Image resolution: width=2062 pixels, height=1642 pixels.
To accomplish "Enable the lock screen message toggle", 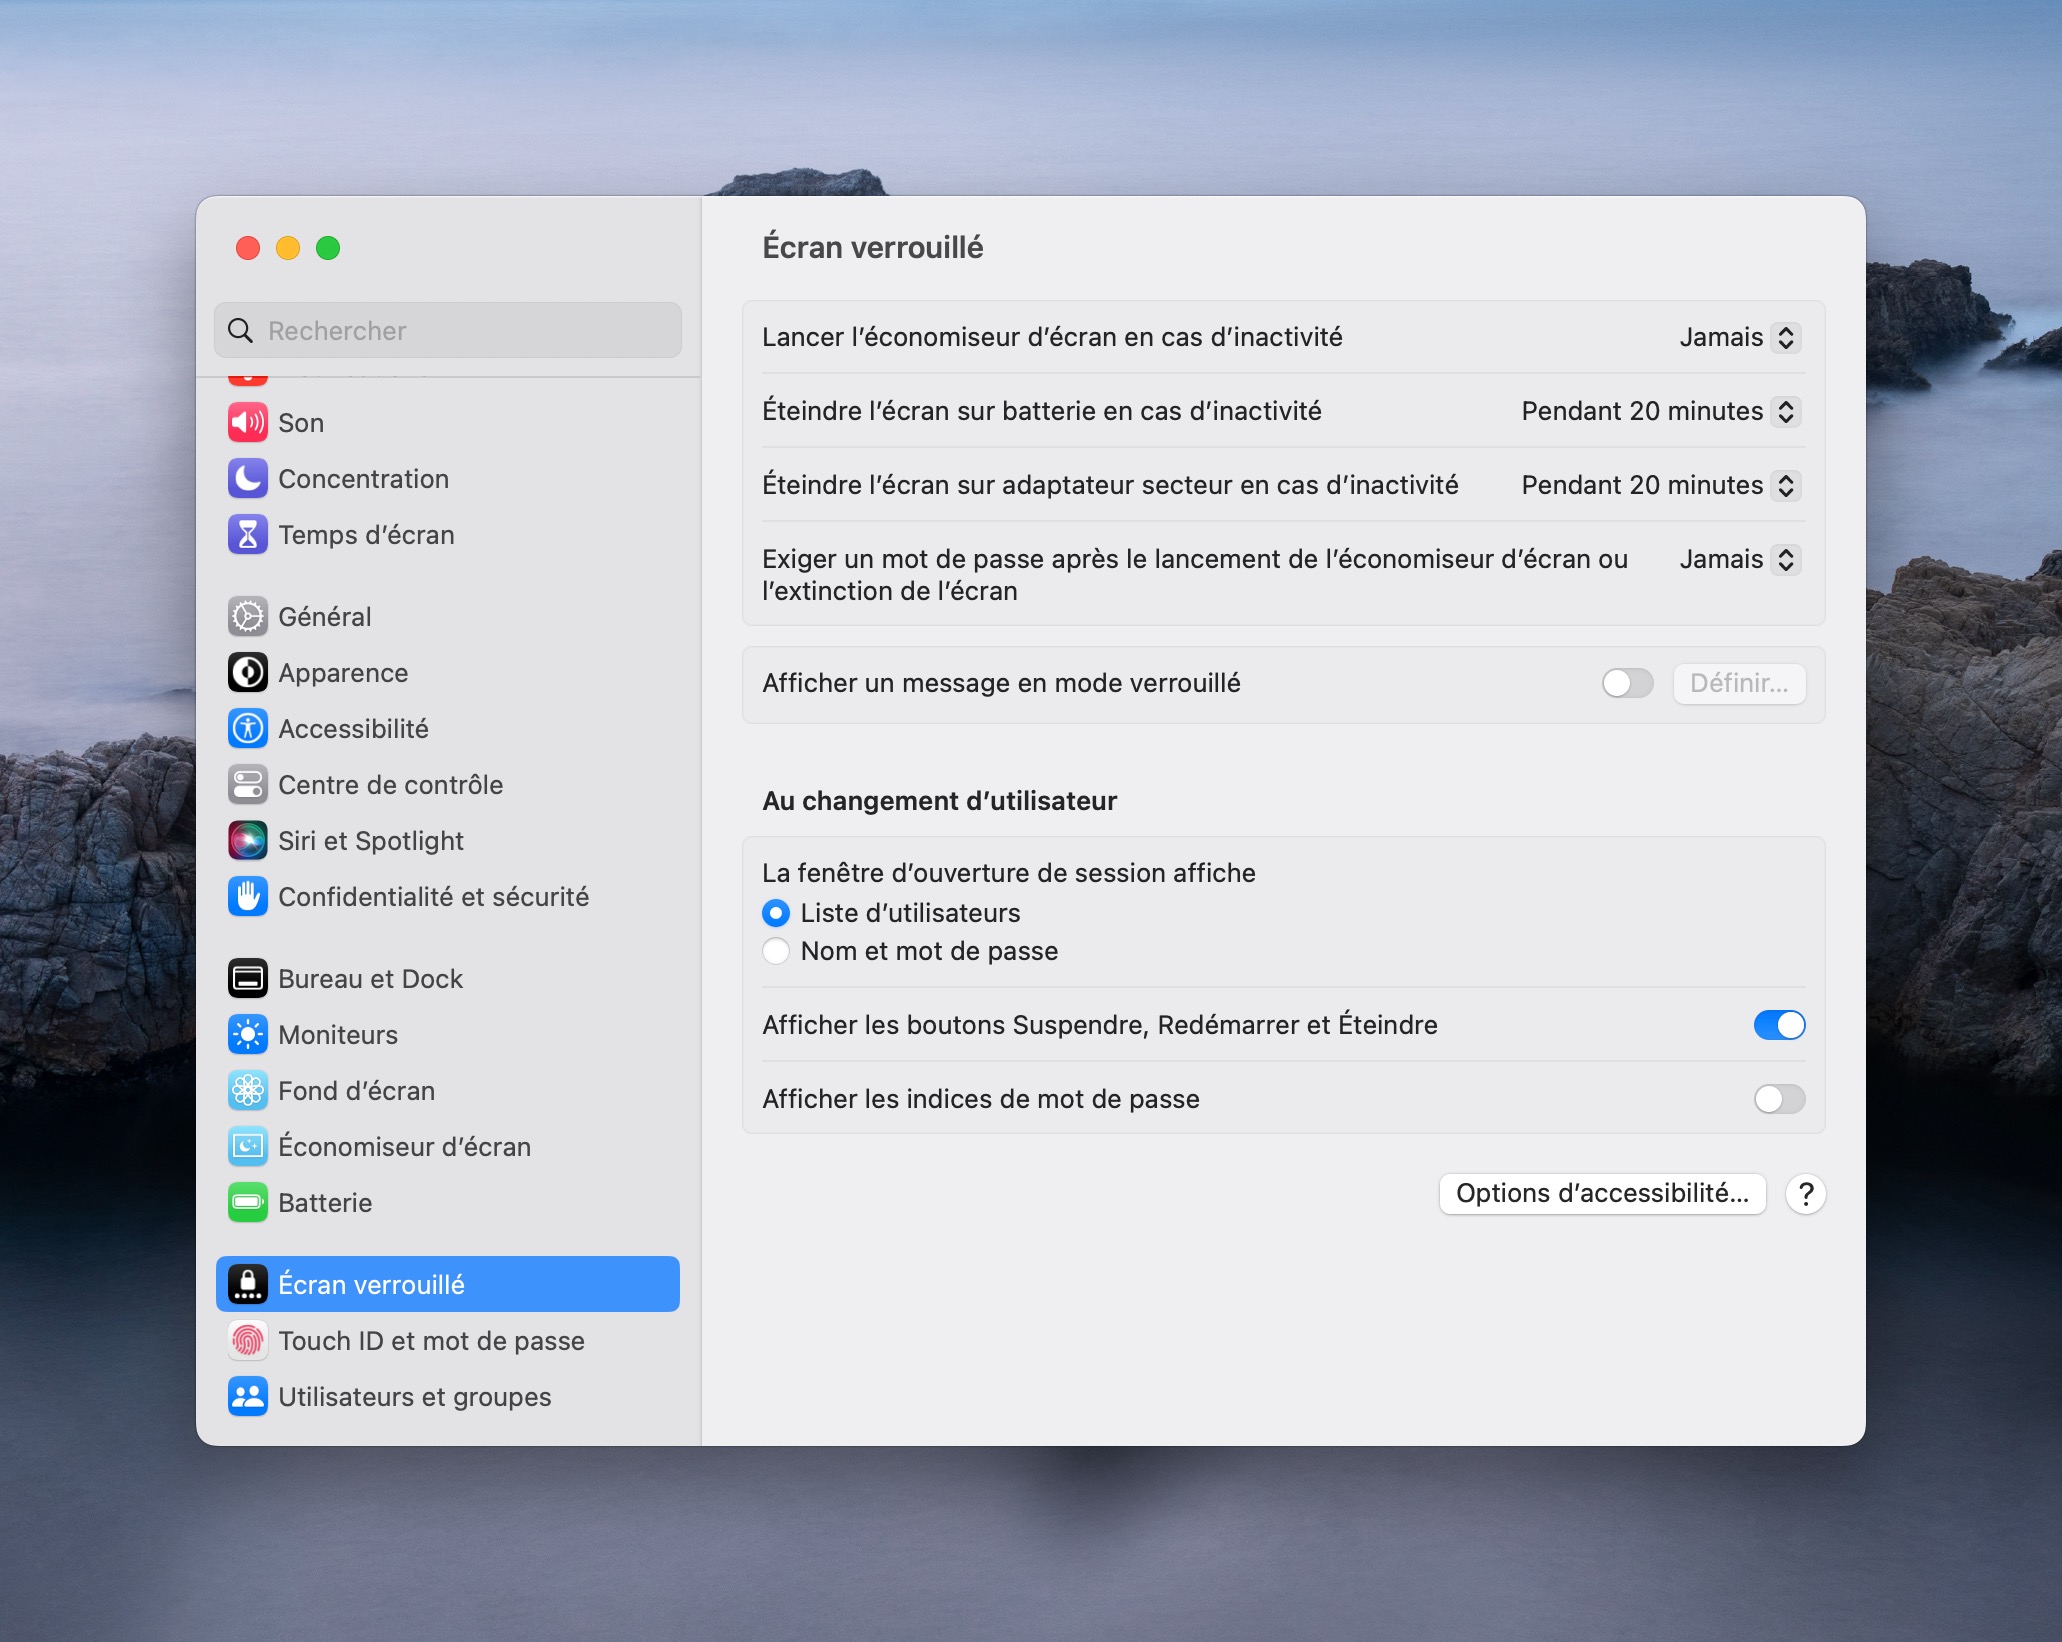I will [1626, 683].
